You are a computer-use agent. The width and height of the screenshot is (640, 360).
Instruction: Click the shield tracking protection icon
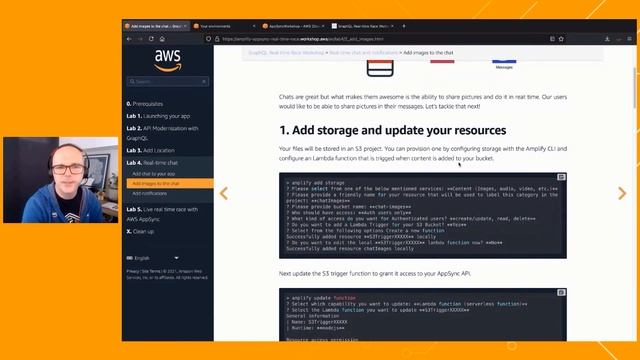(x=209, y=39)
